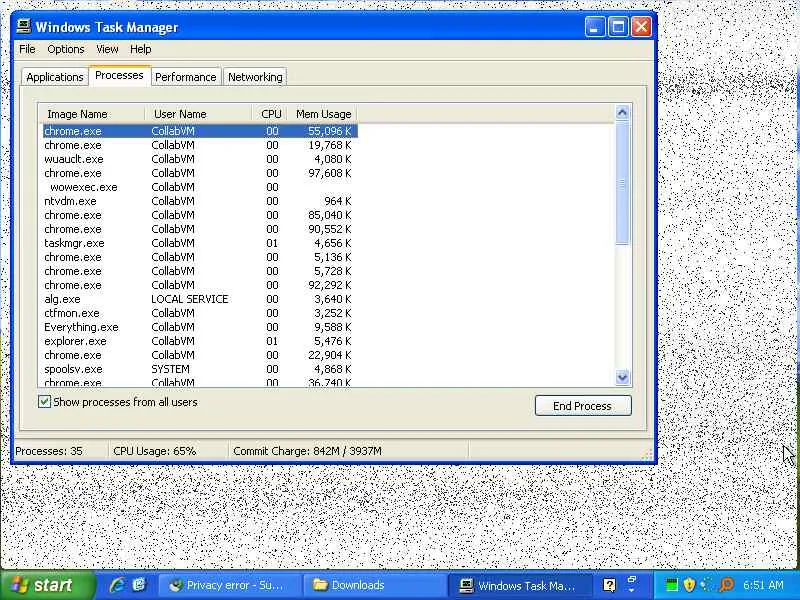
Task: Sort by Mem Usage column header
Action: tap(322, 114)
